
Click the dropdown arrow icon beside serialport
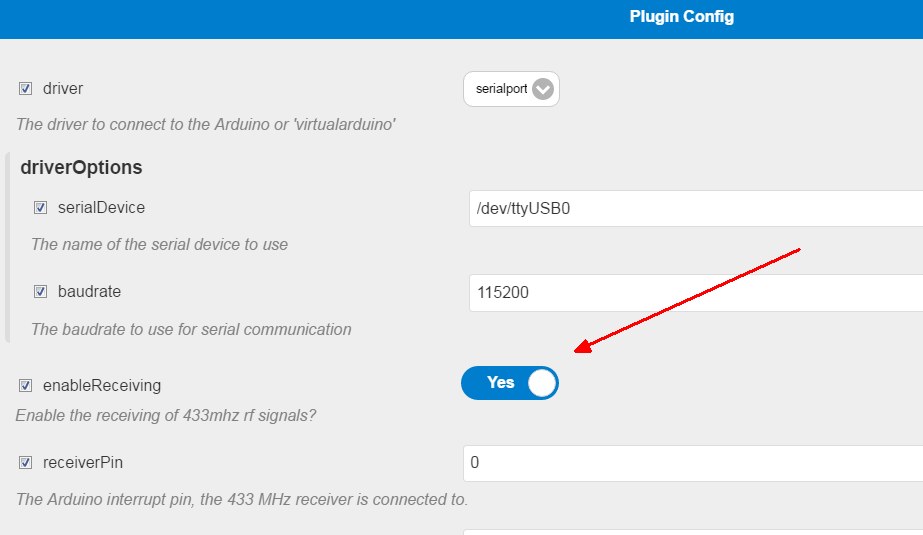(542, 89)
